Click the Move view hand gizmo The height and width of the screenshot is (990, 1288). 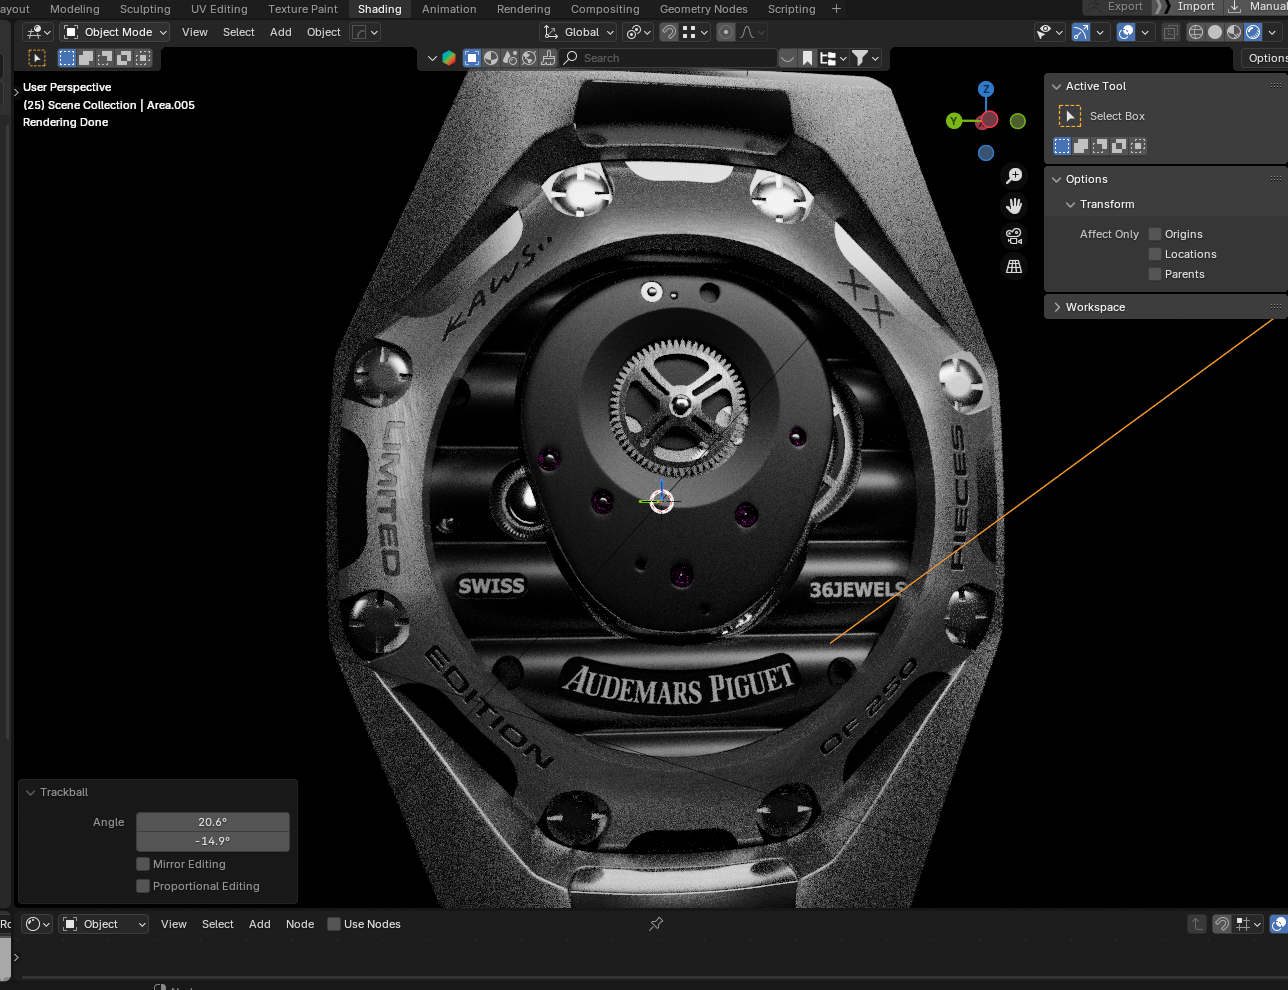click(1014, 206)
